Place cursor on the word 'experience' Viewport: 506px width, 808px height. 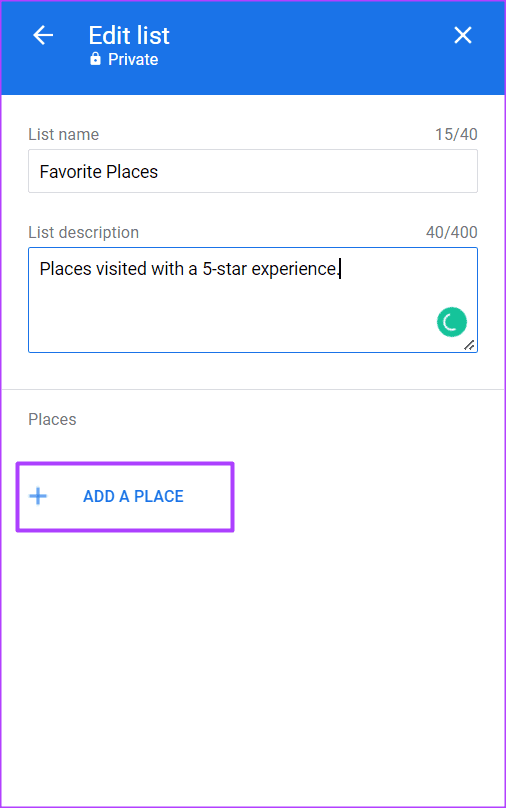(294, 269)
